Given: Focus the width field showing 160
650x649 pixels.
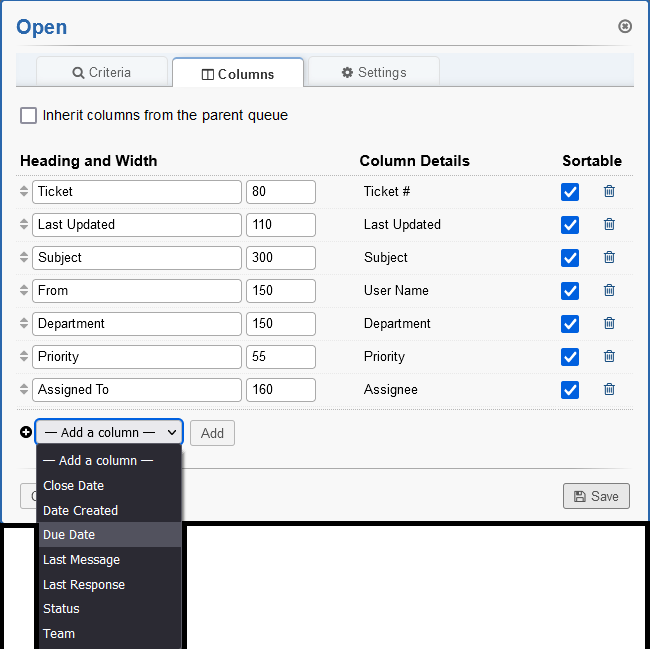Looking at the screenshot, I should [281, 390].
